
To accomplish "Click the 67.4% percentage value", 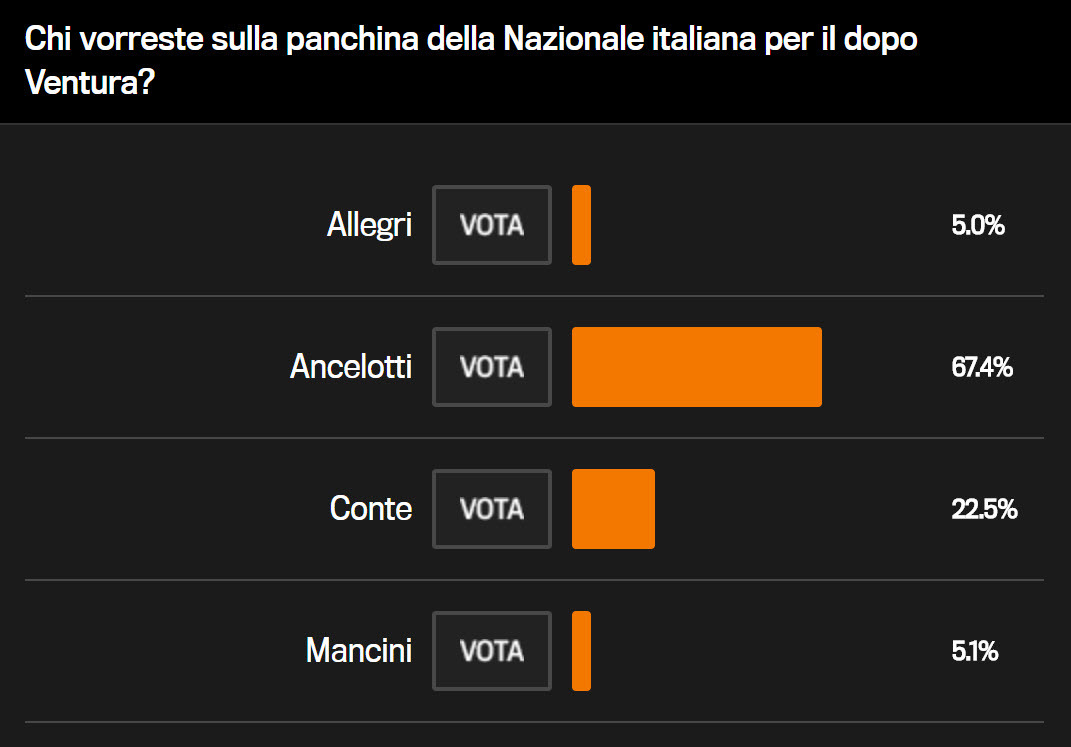I will point(982,368).
